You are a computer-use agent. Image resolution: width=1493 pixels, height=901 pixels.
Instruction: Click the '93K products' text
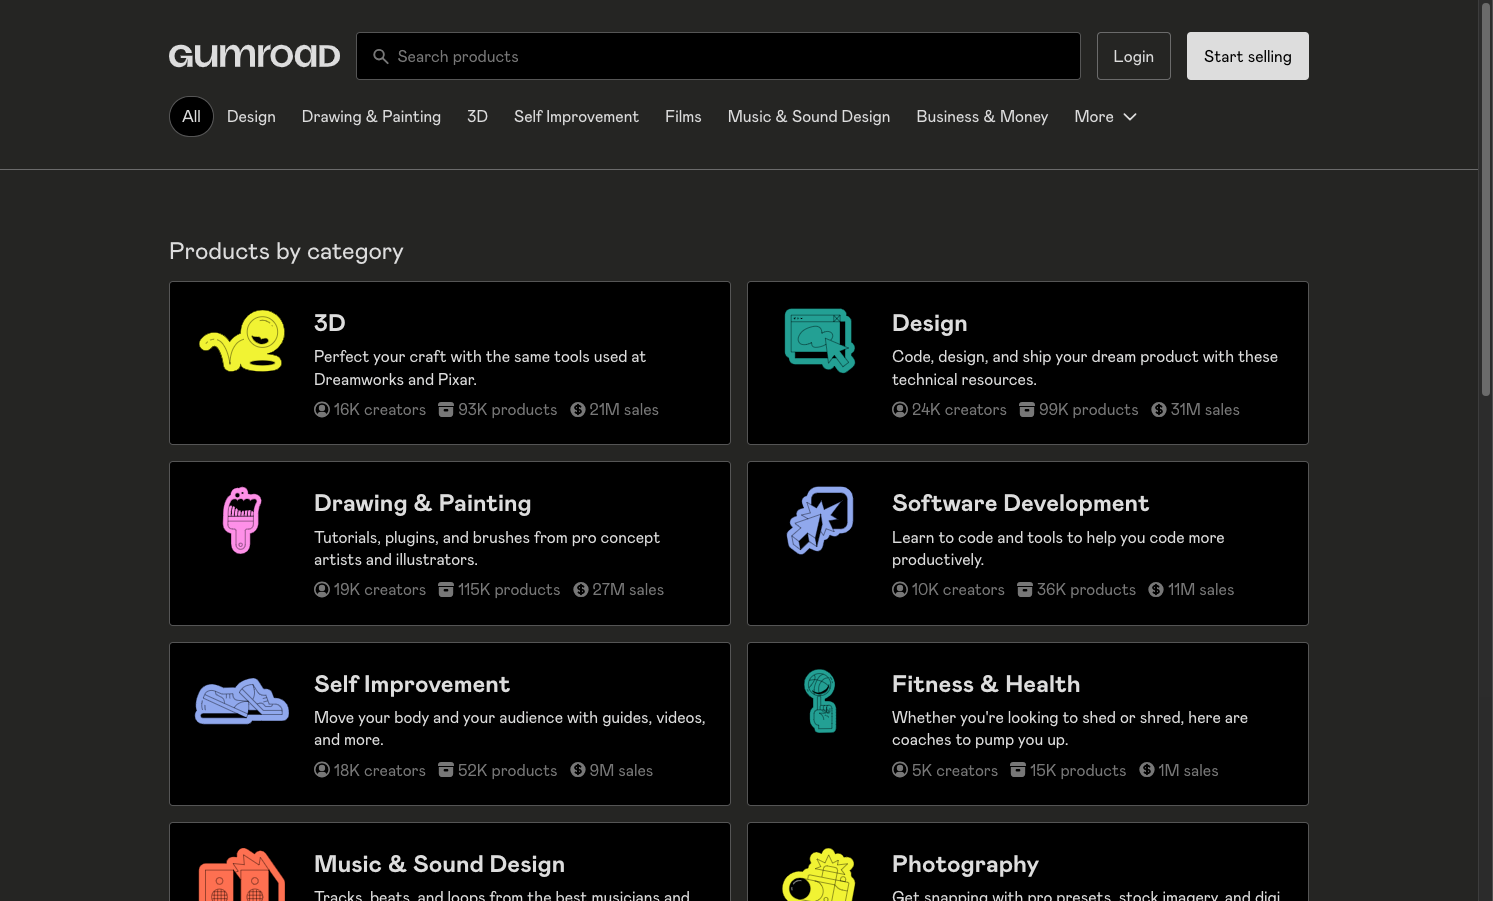pyautogui.click(x=508, y=410)
